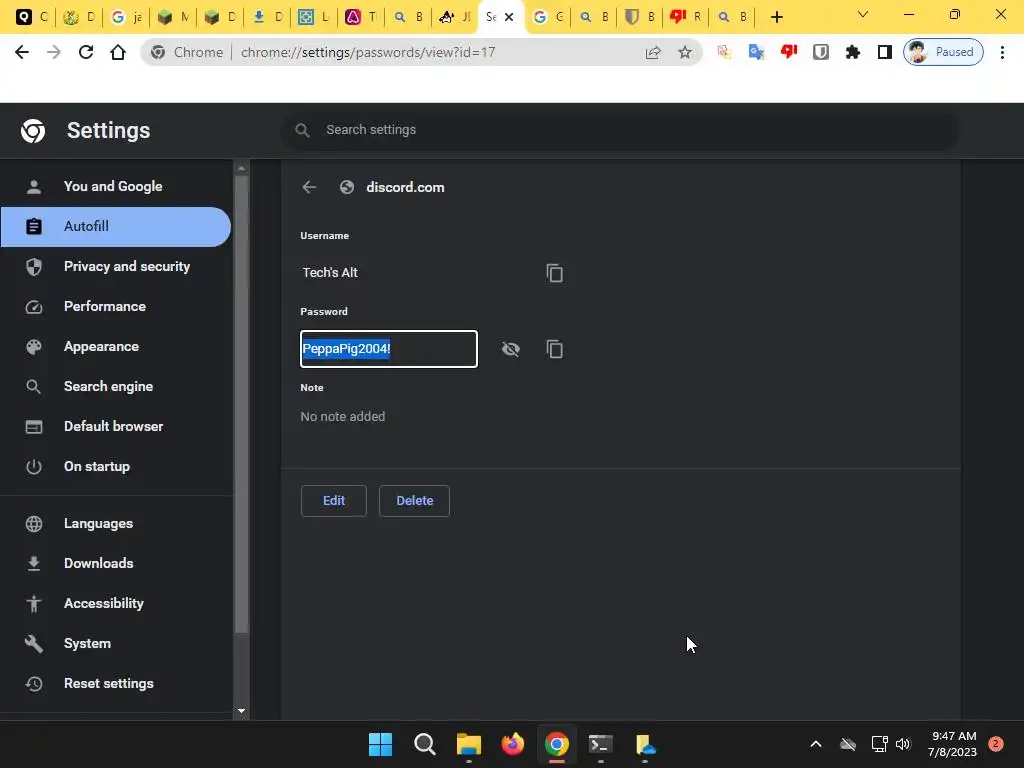The width and height of the screenshot is (1024, 768).
Task: Switch to the tab with pink triangle icon
Action: pos(361,18)
